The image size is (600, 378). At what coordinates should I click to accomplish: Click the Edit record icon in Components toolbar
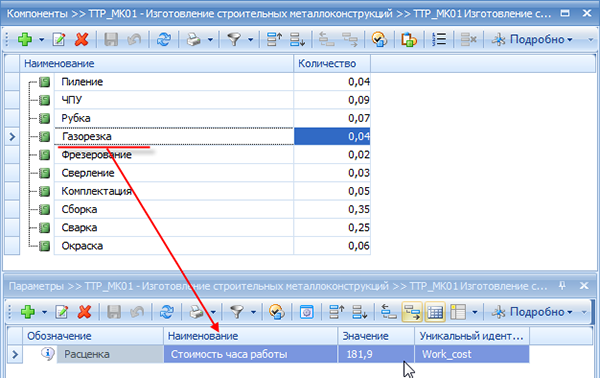coord(59,39)
